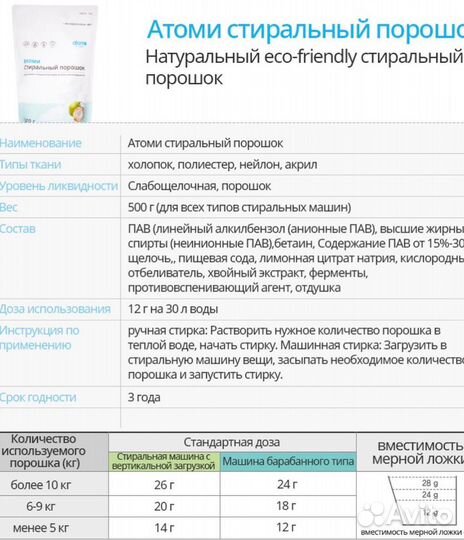This screenshot has height=540, width=464.
Task: Click the '26 г' dose cell
Action: 164,485
